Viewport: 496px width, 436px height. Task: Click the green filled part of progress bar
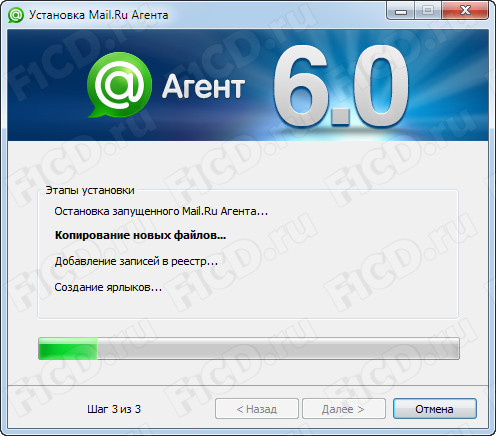tap(68, 349)
